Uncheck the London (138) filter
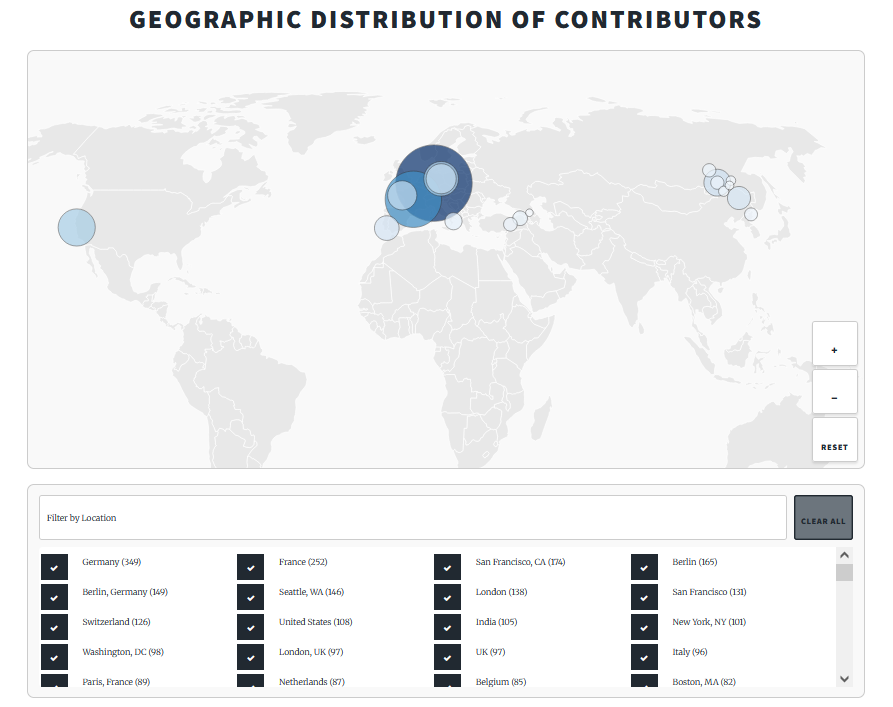 click(x=447, y=596)
